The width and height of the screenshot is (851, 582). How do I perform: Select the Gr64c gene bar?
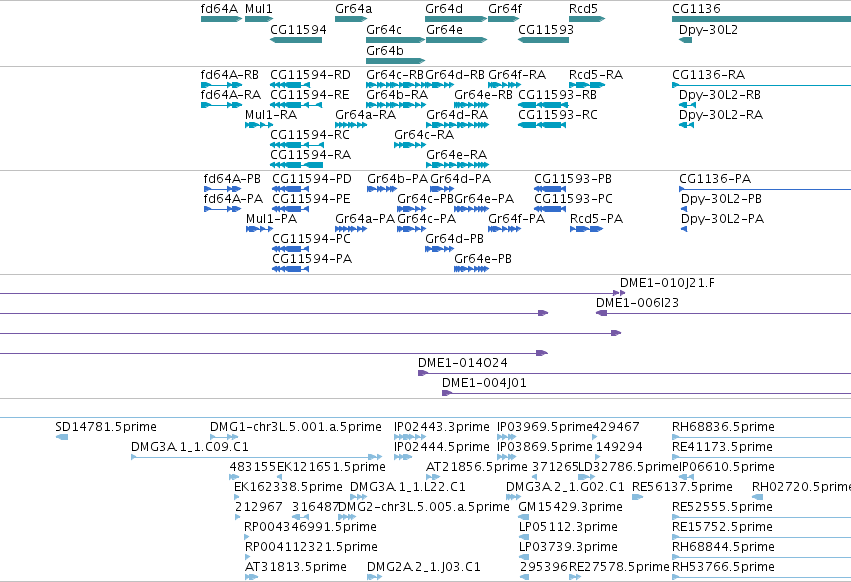395,40
